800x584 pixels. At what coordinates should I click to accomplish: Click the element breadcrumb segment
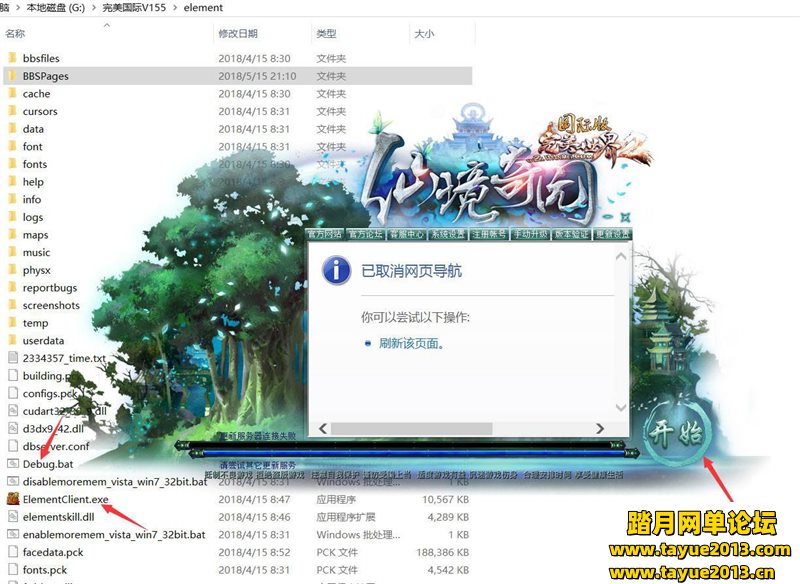[203, 8]
